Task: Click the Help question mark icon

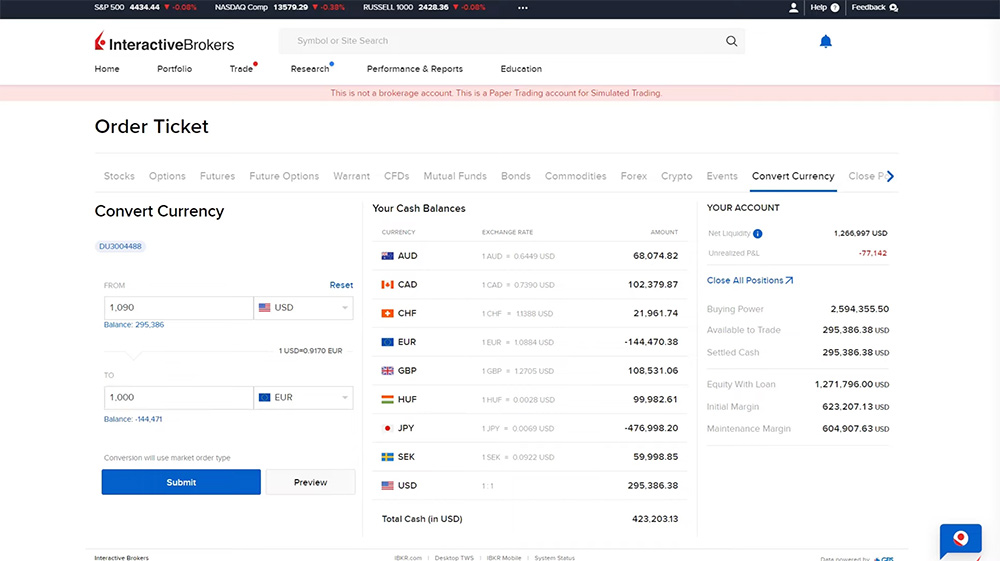Action: point(835,8)
